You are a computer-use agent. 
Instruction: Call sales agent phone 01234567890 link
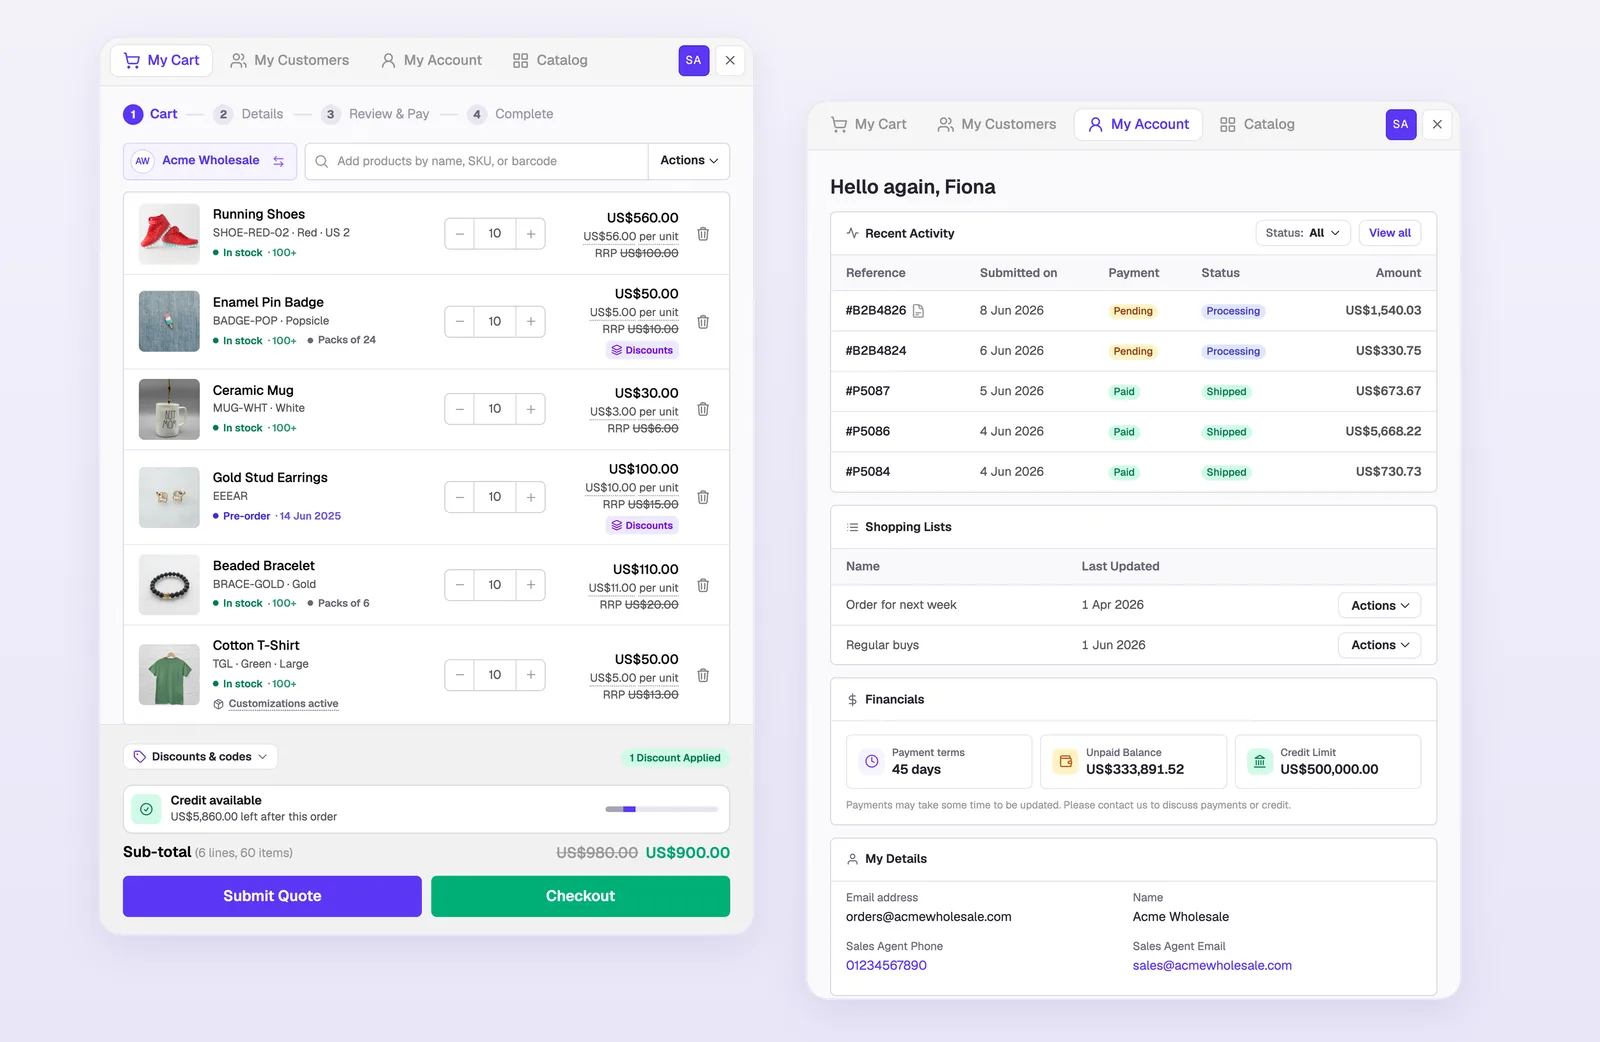[x=886, y=965]
